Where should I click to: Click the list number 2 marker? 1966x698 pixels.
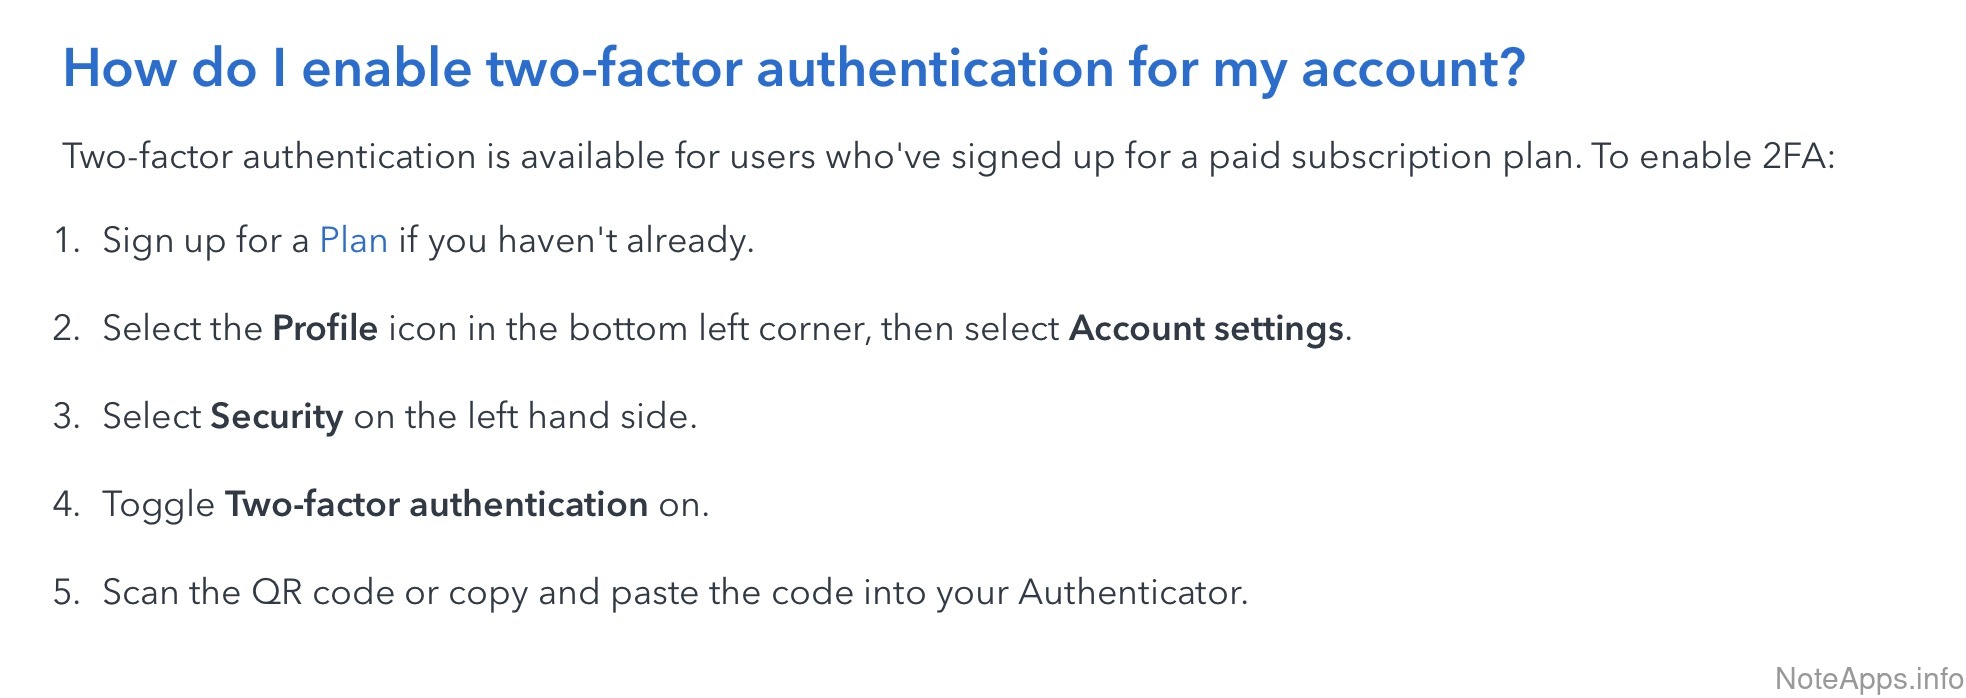(x=66, y=329)
